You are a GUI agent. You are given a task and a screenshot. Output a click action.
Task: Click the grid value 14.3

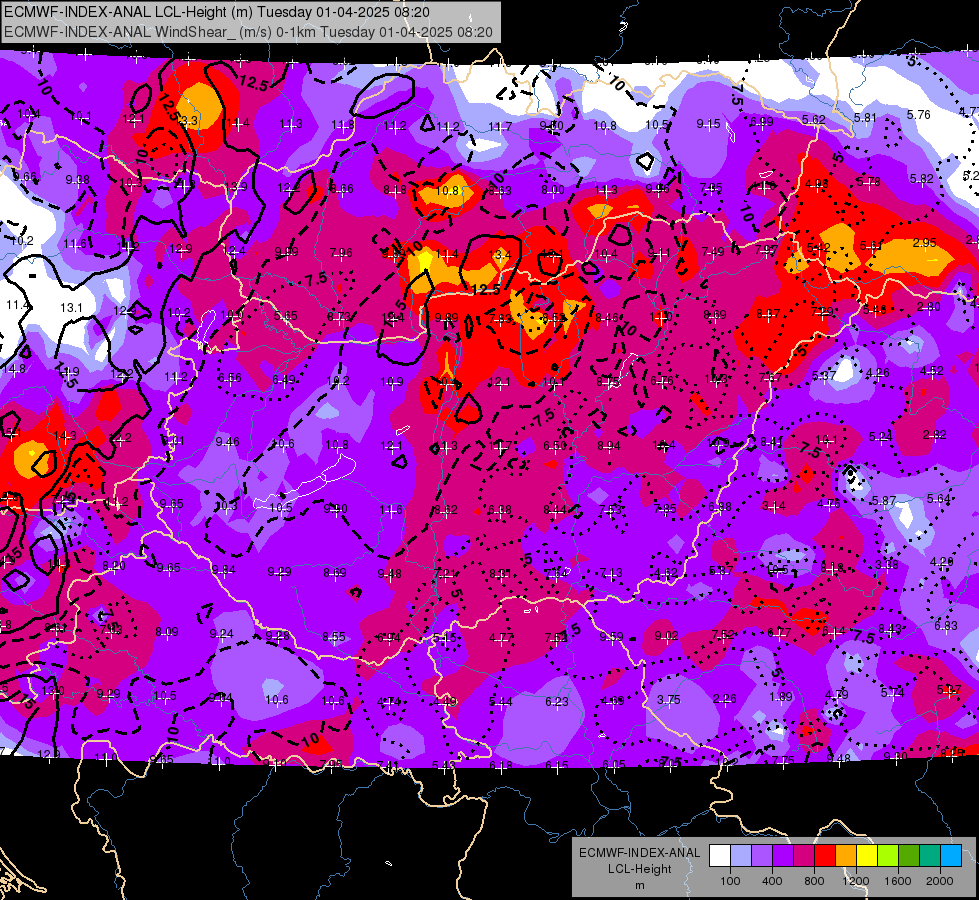[65, 435]
